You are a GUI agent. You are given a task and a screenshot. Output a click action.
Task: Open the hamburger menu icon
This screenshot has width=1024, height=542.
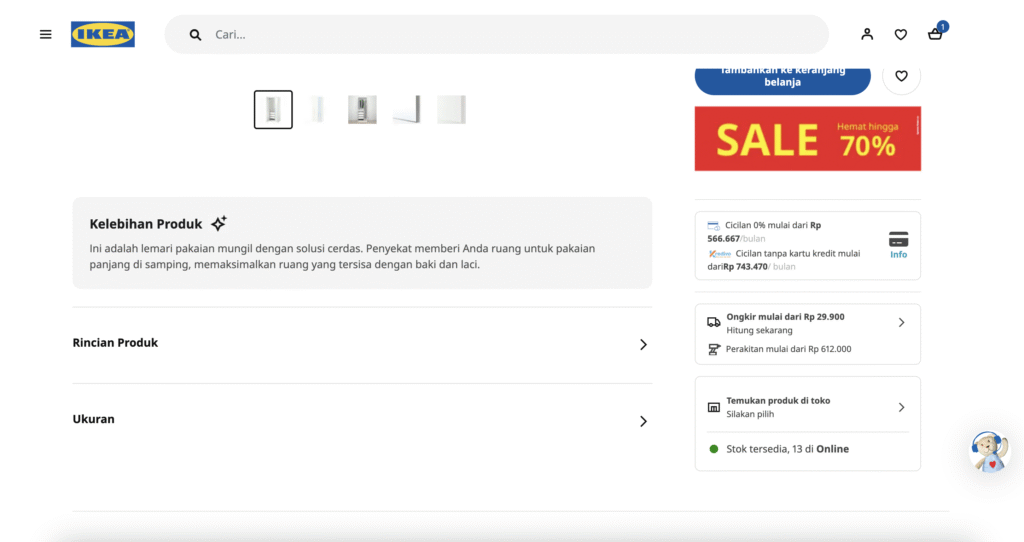[45, 34]
